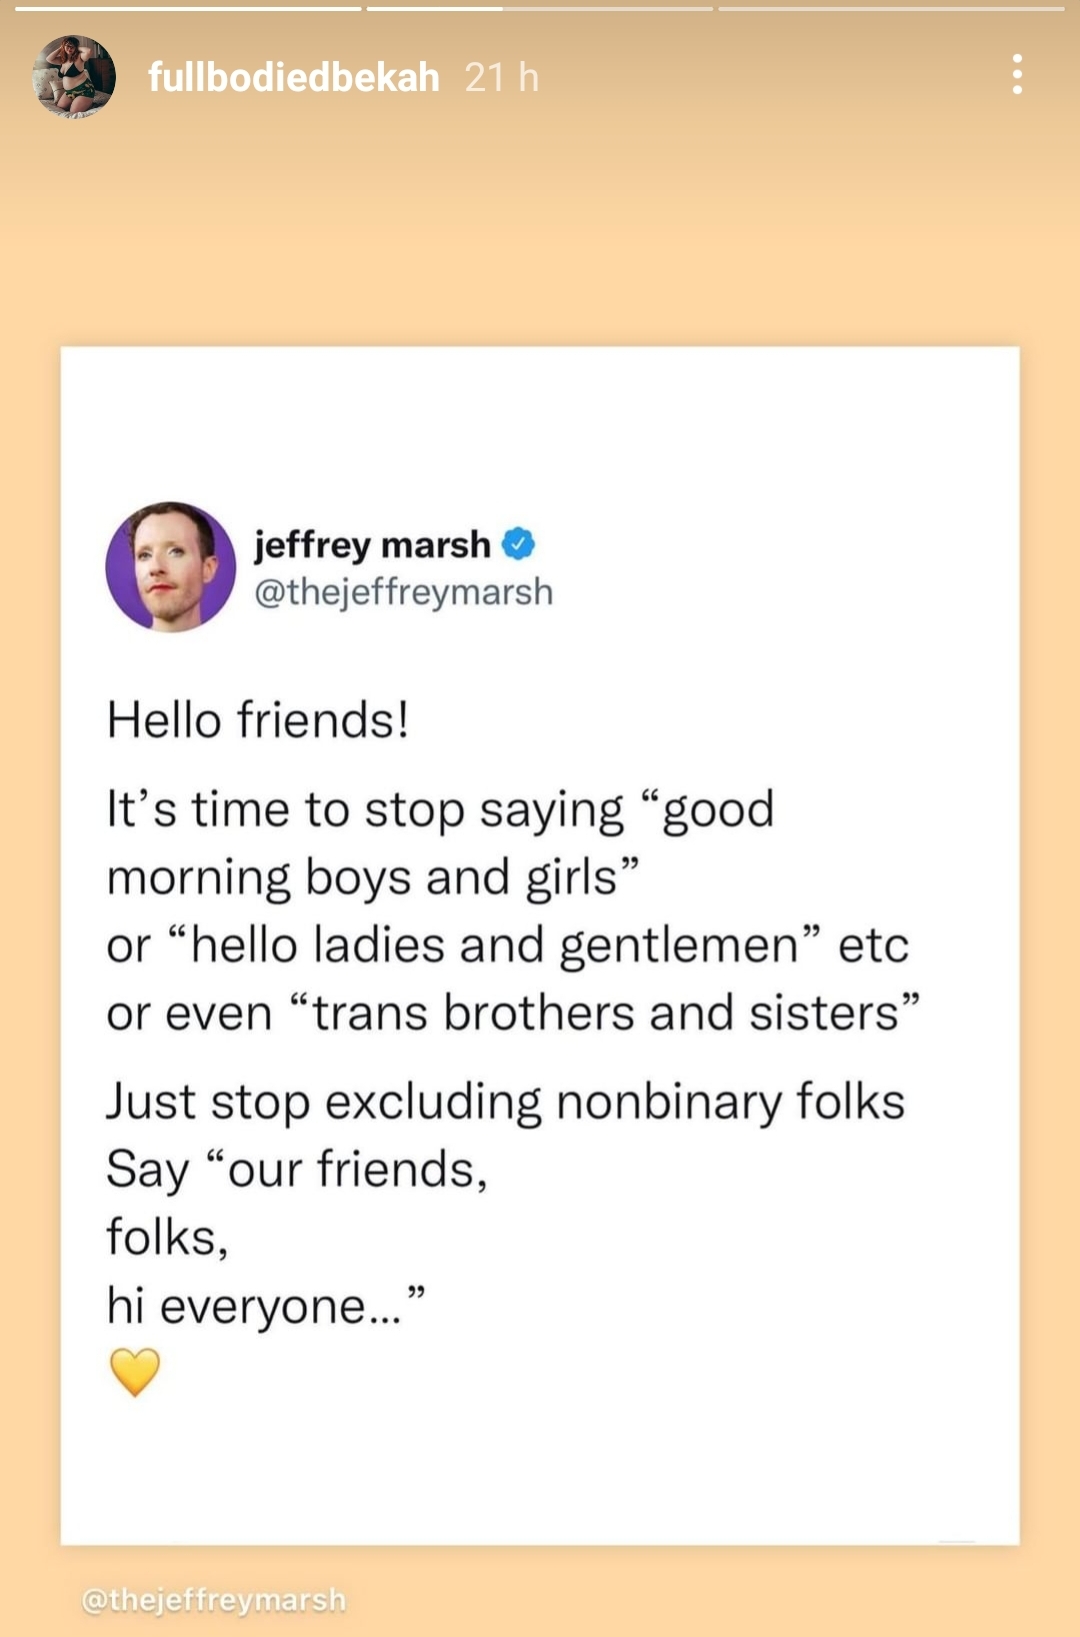Tap the "hello ladies and gentlemen" line

(508, 945)
